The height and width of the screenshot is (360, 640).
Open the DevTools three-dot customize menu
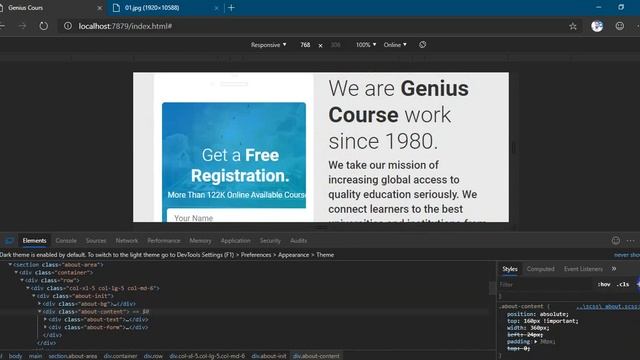pos(631,241)
